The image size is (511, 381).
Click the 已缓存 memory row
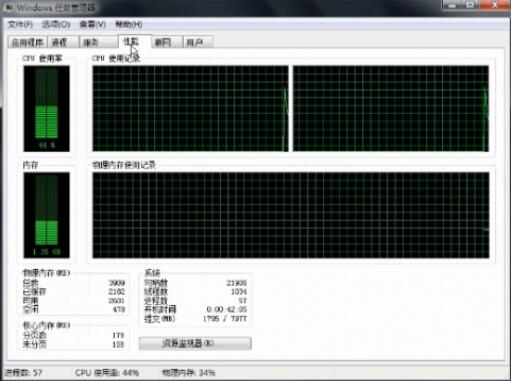pyautogui.click(x=74, y=292)
